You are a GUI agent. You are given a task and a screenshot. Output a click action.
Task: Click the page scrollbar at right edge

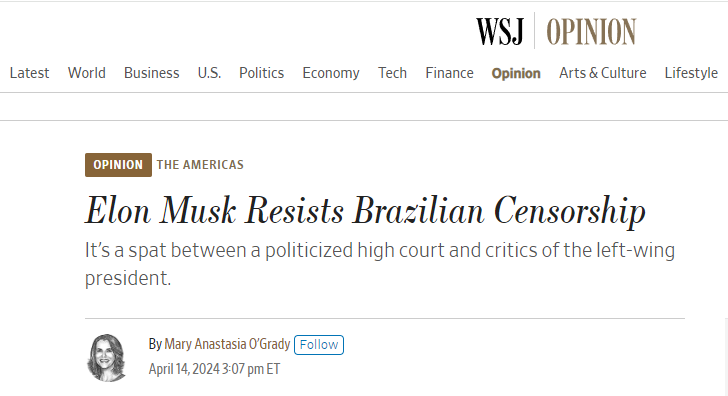[x=726, y=357]
